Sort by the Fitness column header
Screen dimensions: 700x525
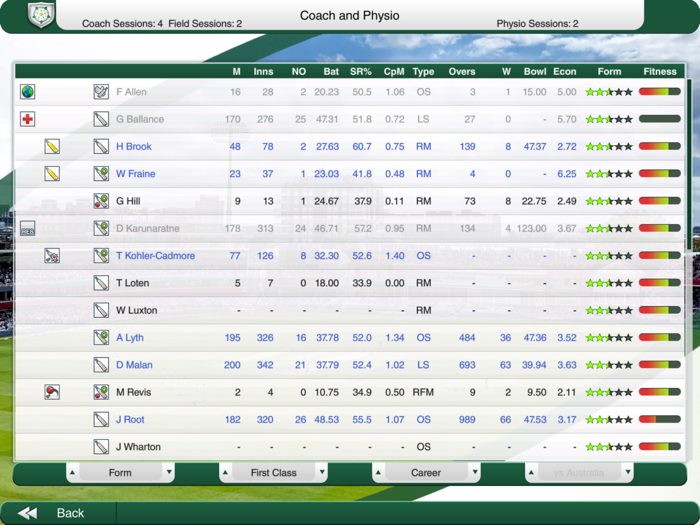(x=660, y=71)
